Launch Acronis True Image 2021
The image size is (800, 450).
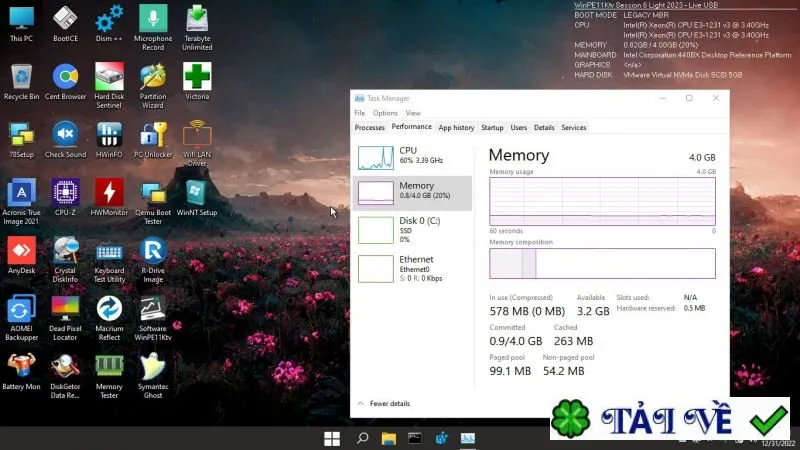[21, 202]
